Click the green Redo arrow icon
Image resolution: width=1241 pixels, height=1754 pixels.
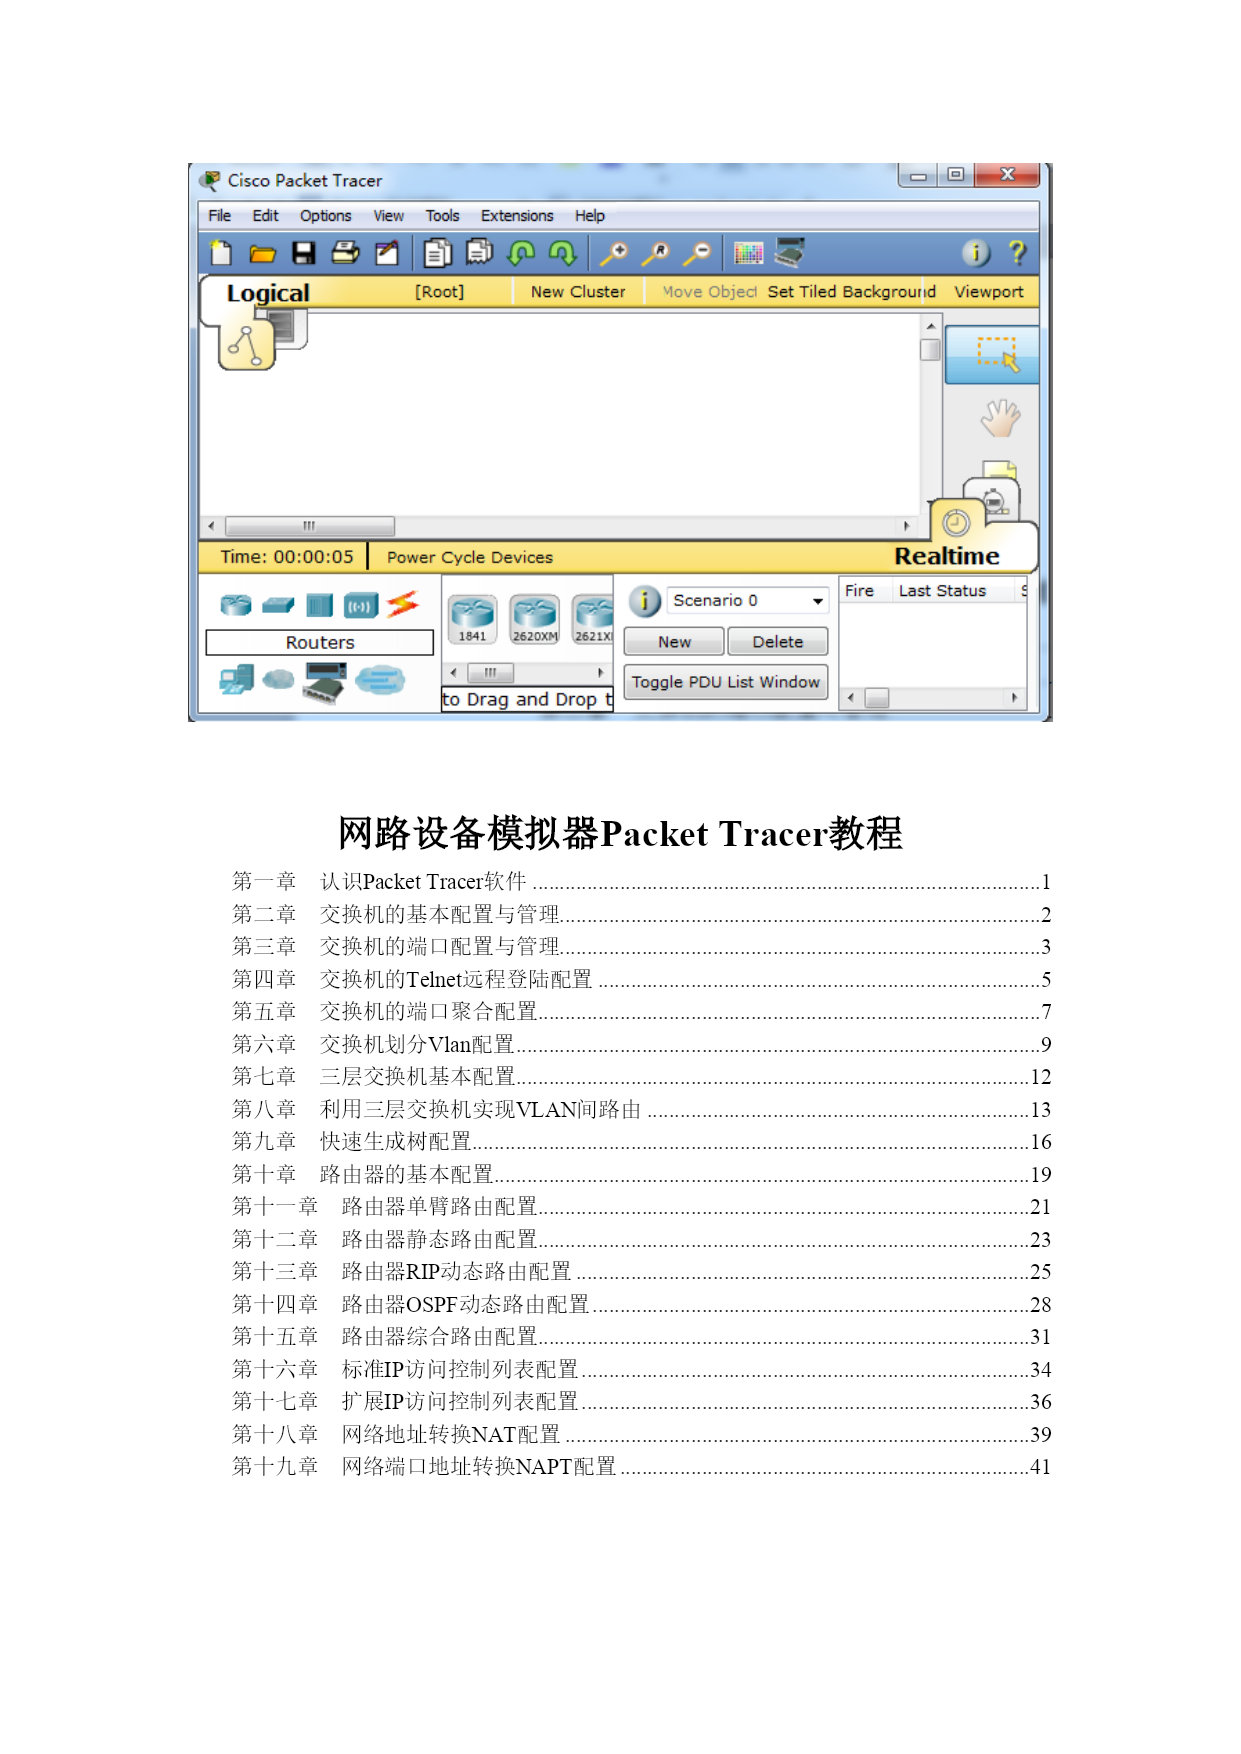click(x=563, y=253)
